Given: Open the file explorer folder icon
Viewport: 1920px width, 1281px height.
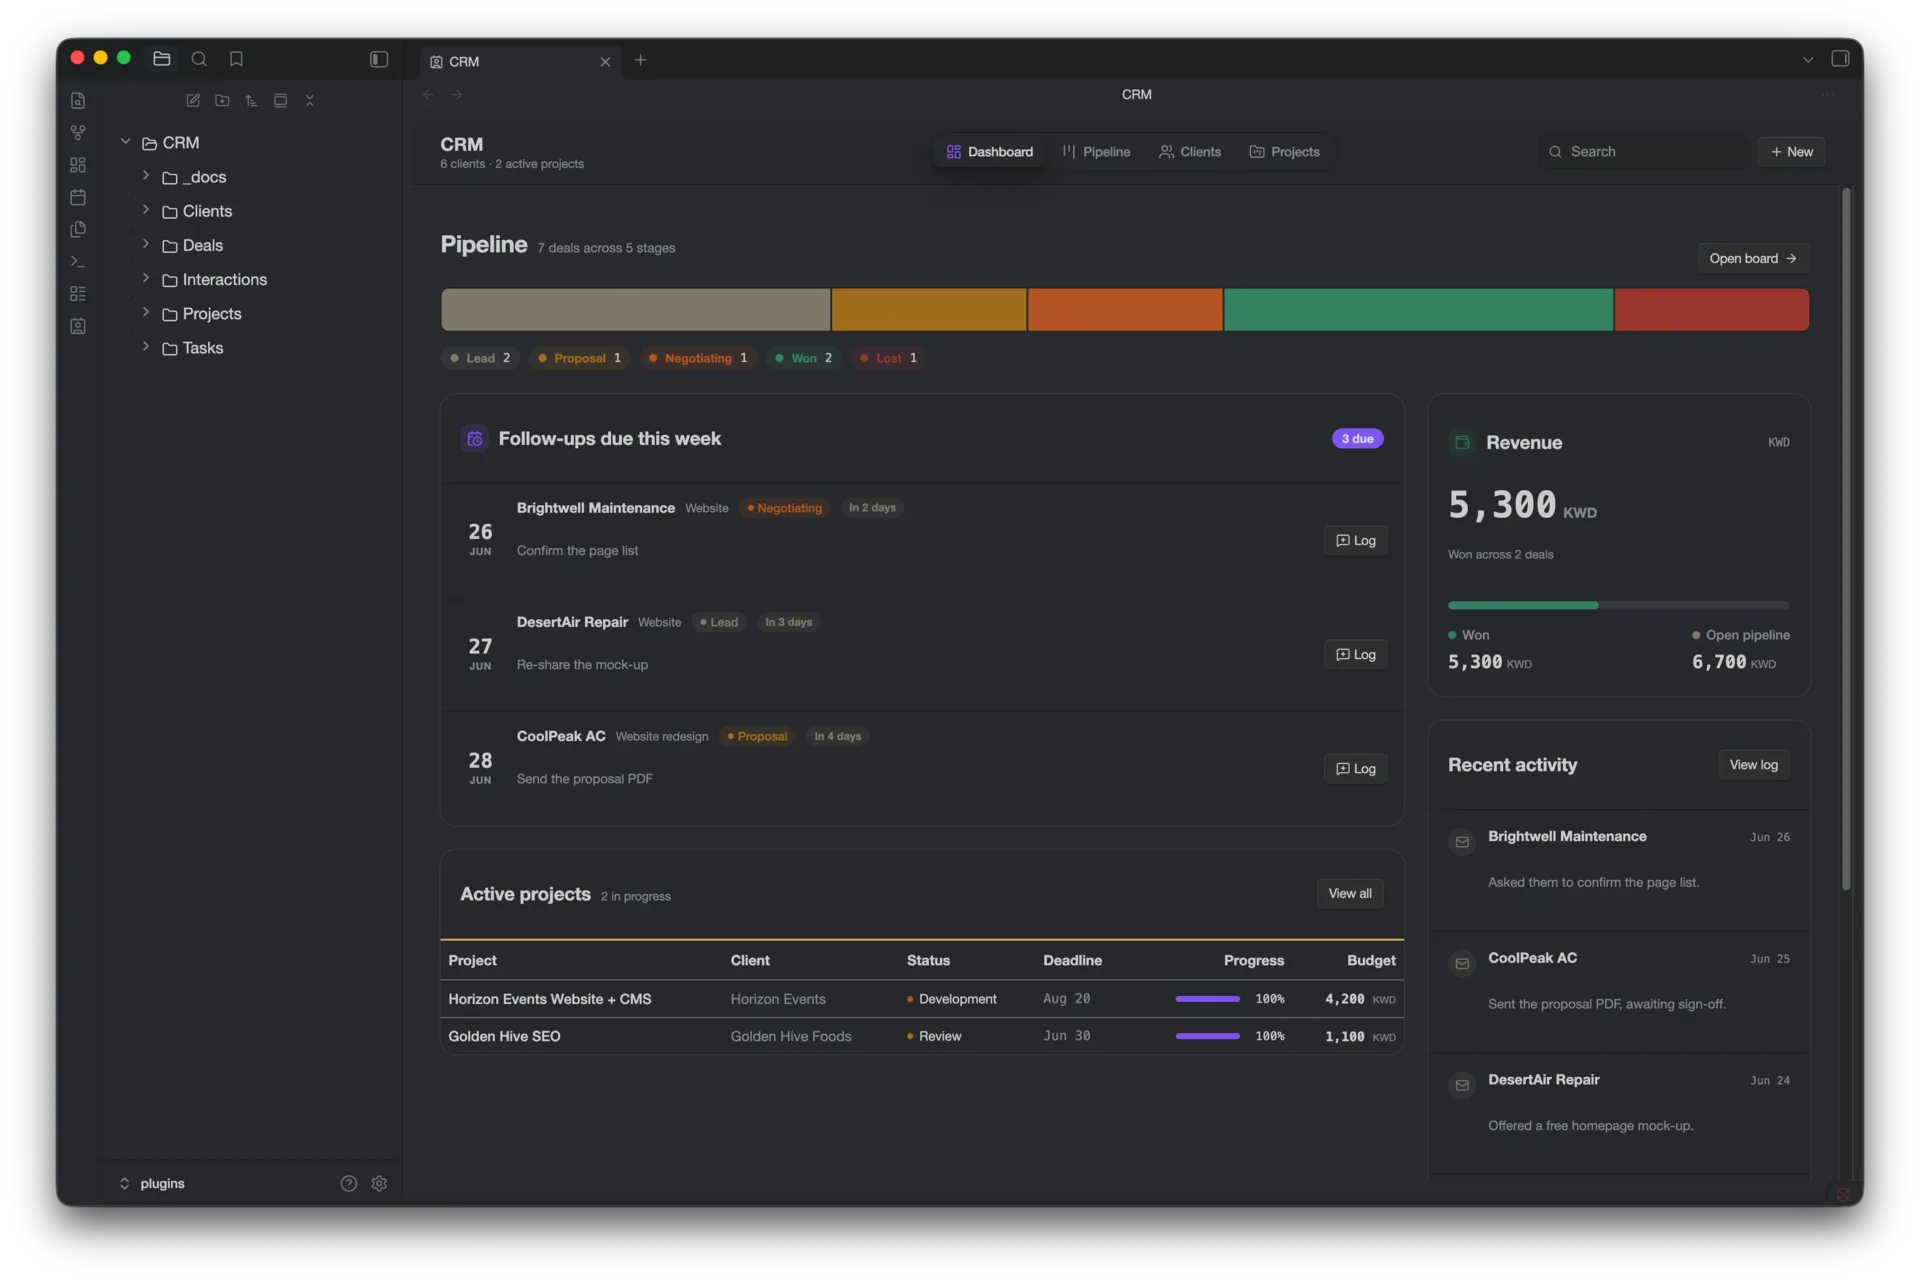Looking at the screenshot, I should [161, 59].
